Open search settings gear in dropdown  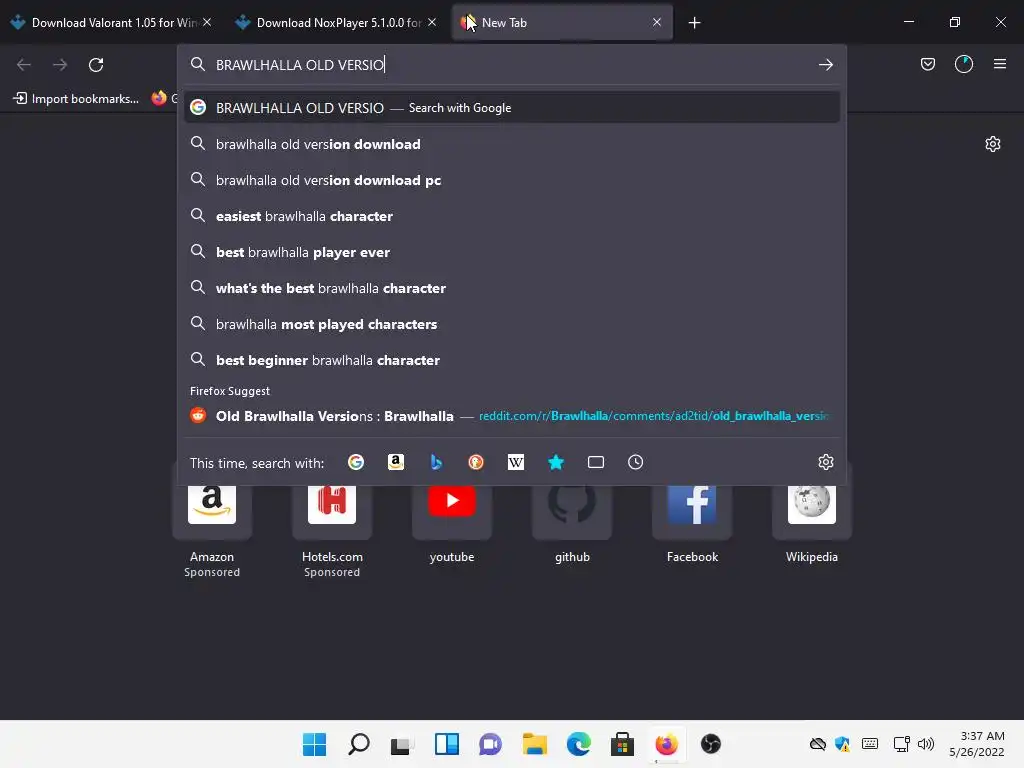pos(825,462)
